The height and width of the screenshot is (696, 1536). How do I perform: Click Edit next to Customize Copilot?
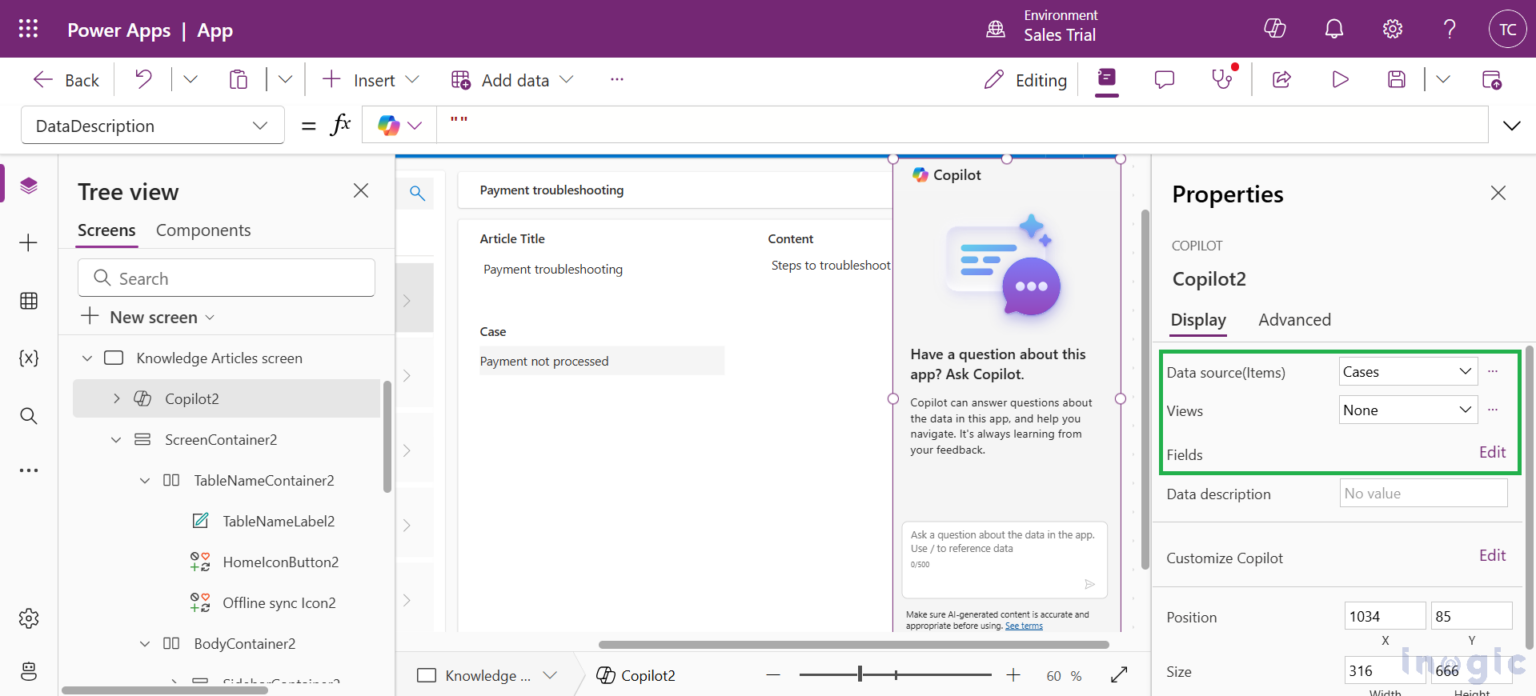point(1492,555)
